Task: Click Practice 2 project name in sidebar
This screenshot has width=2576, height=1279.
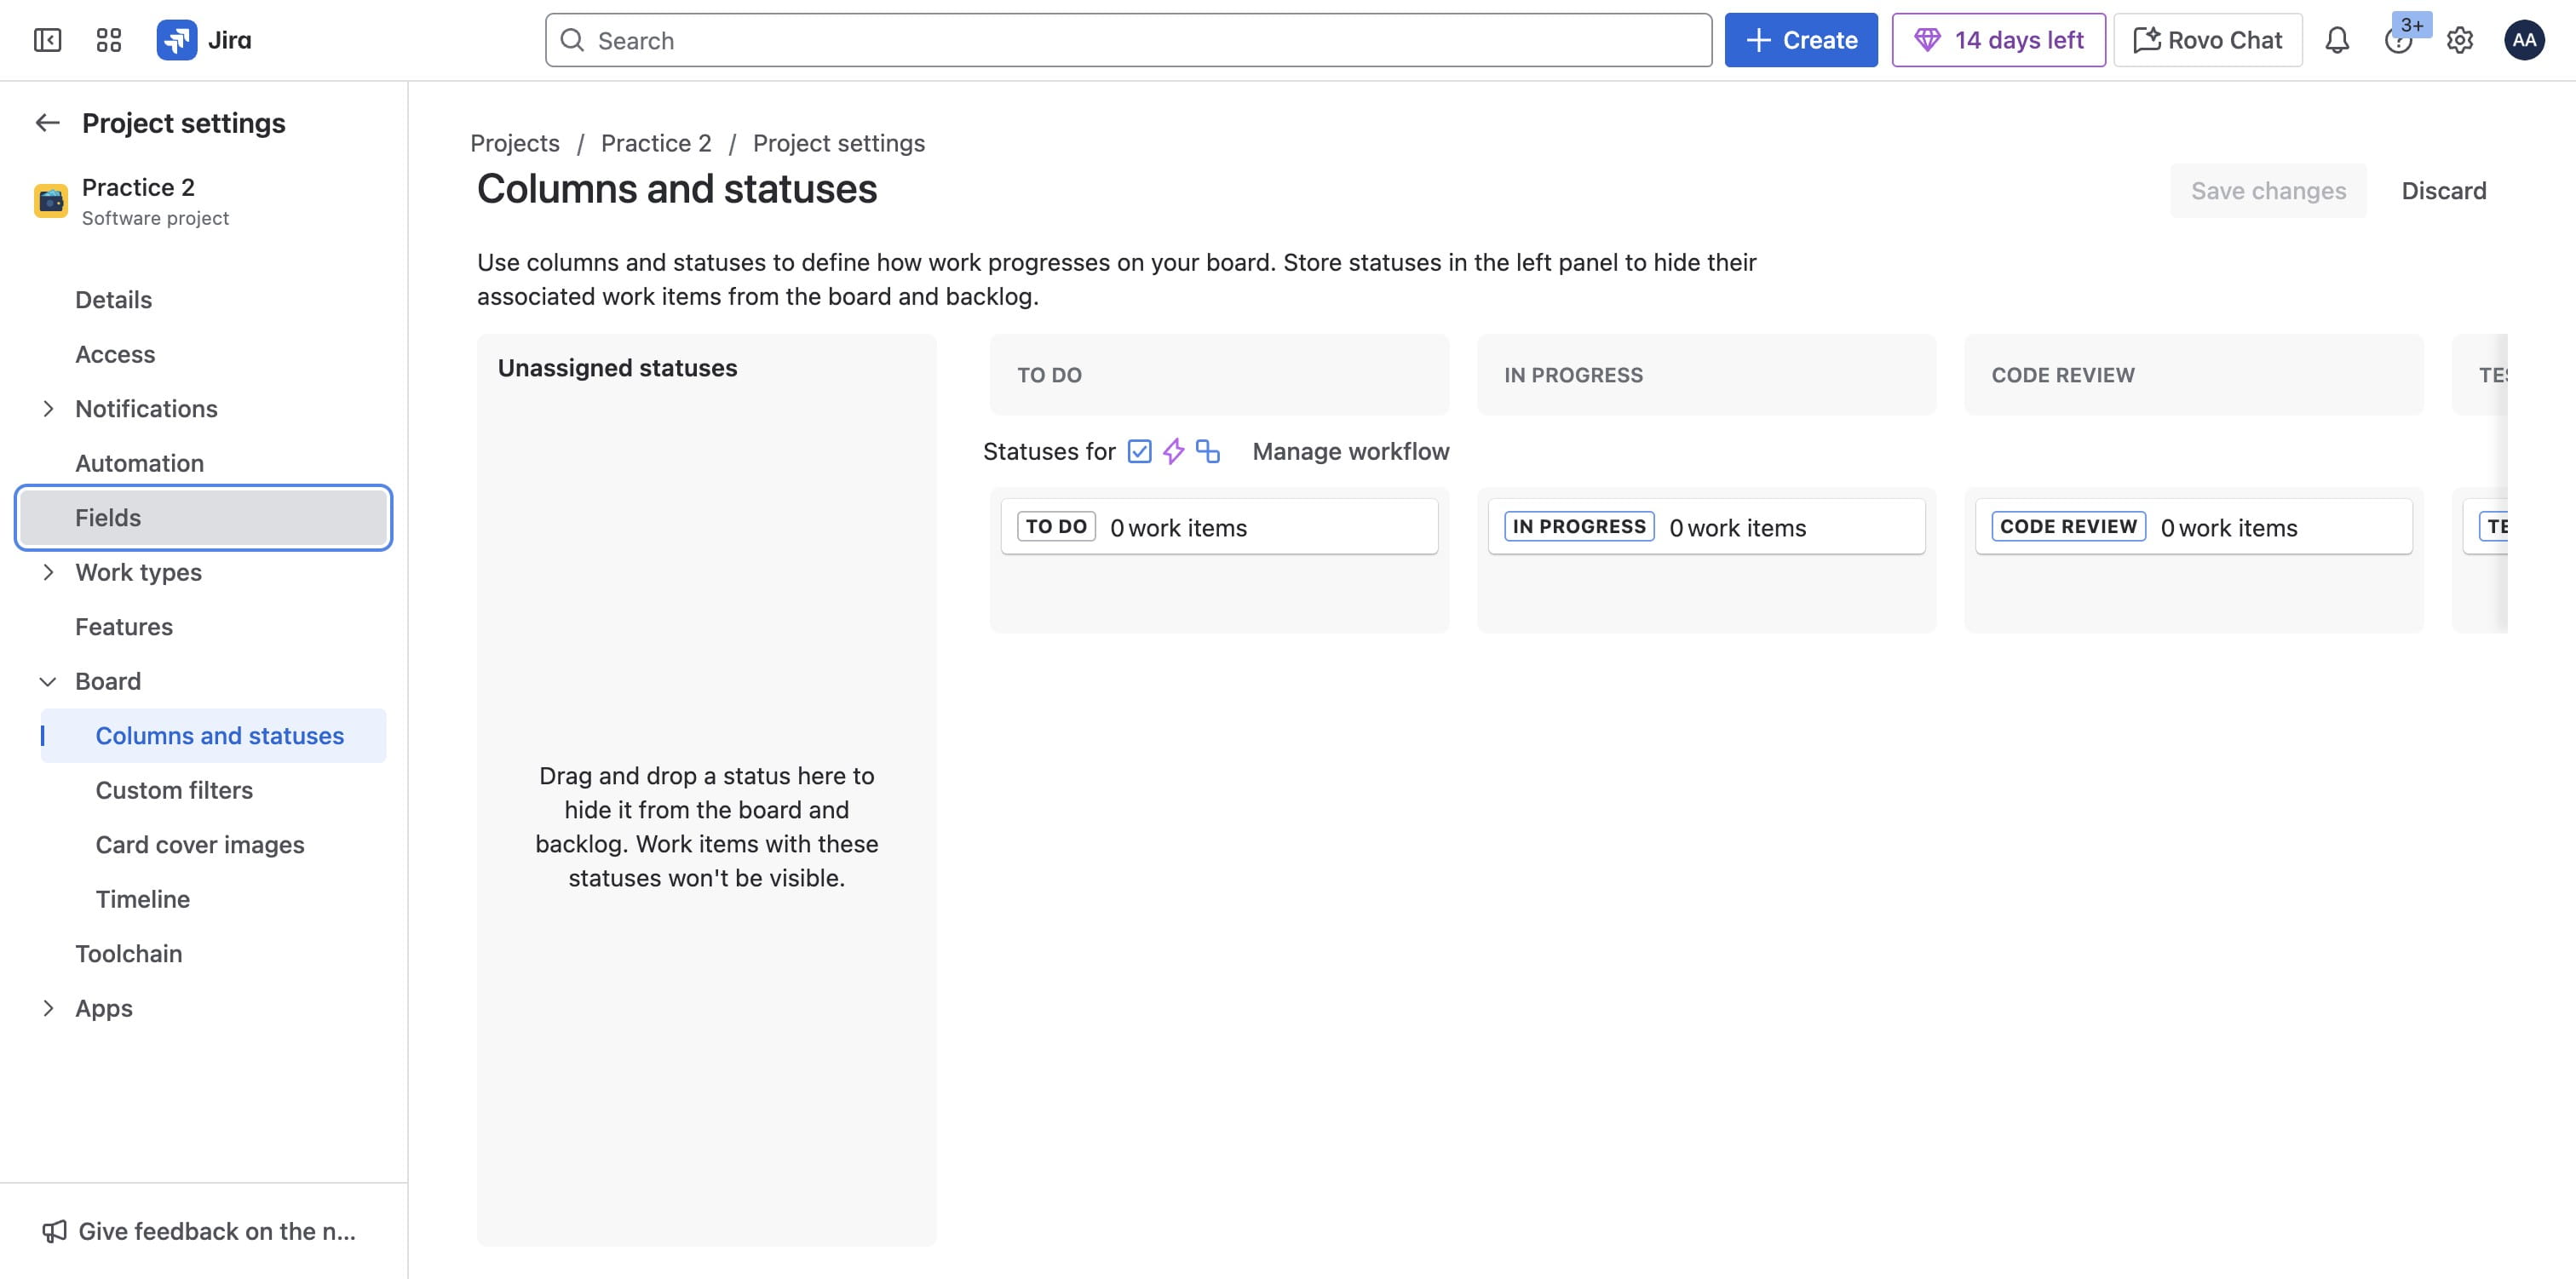Action: 138,187
